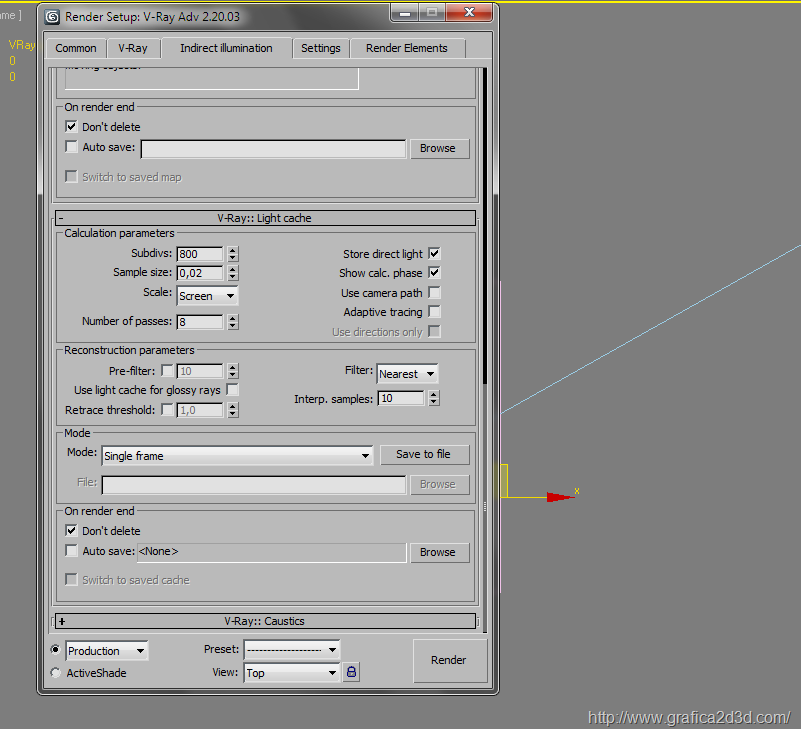Collapse the V-Ray:: Light cache rollout
The height and width of the screenshot is (729, 801).
[x=265, y=218]
